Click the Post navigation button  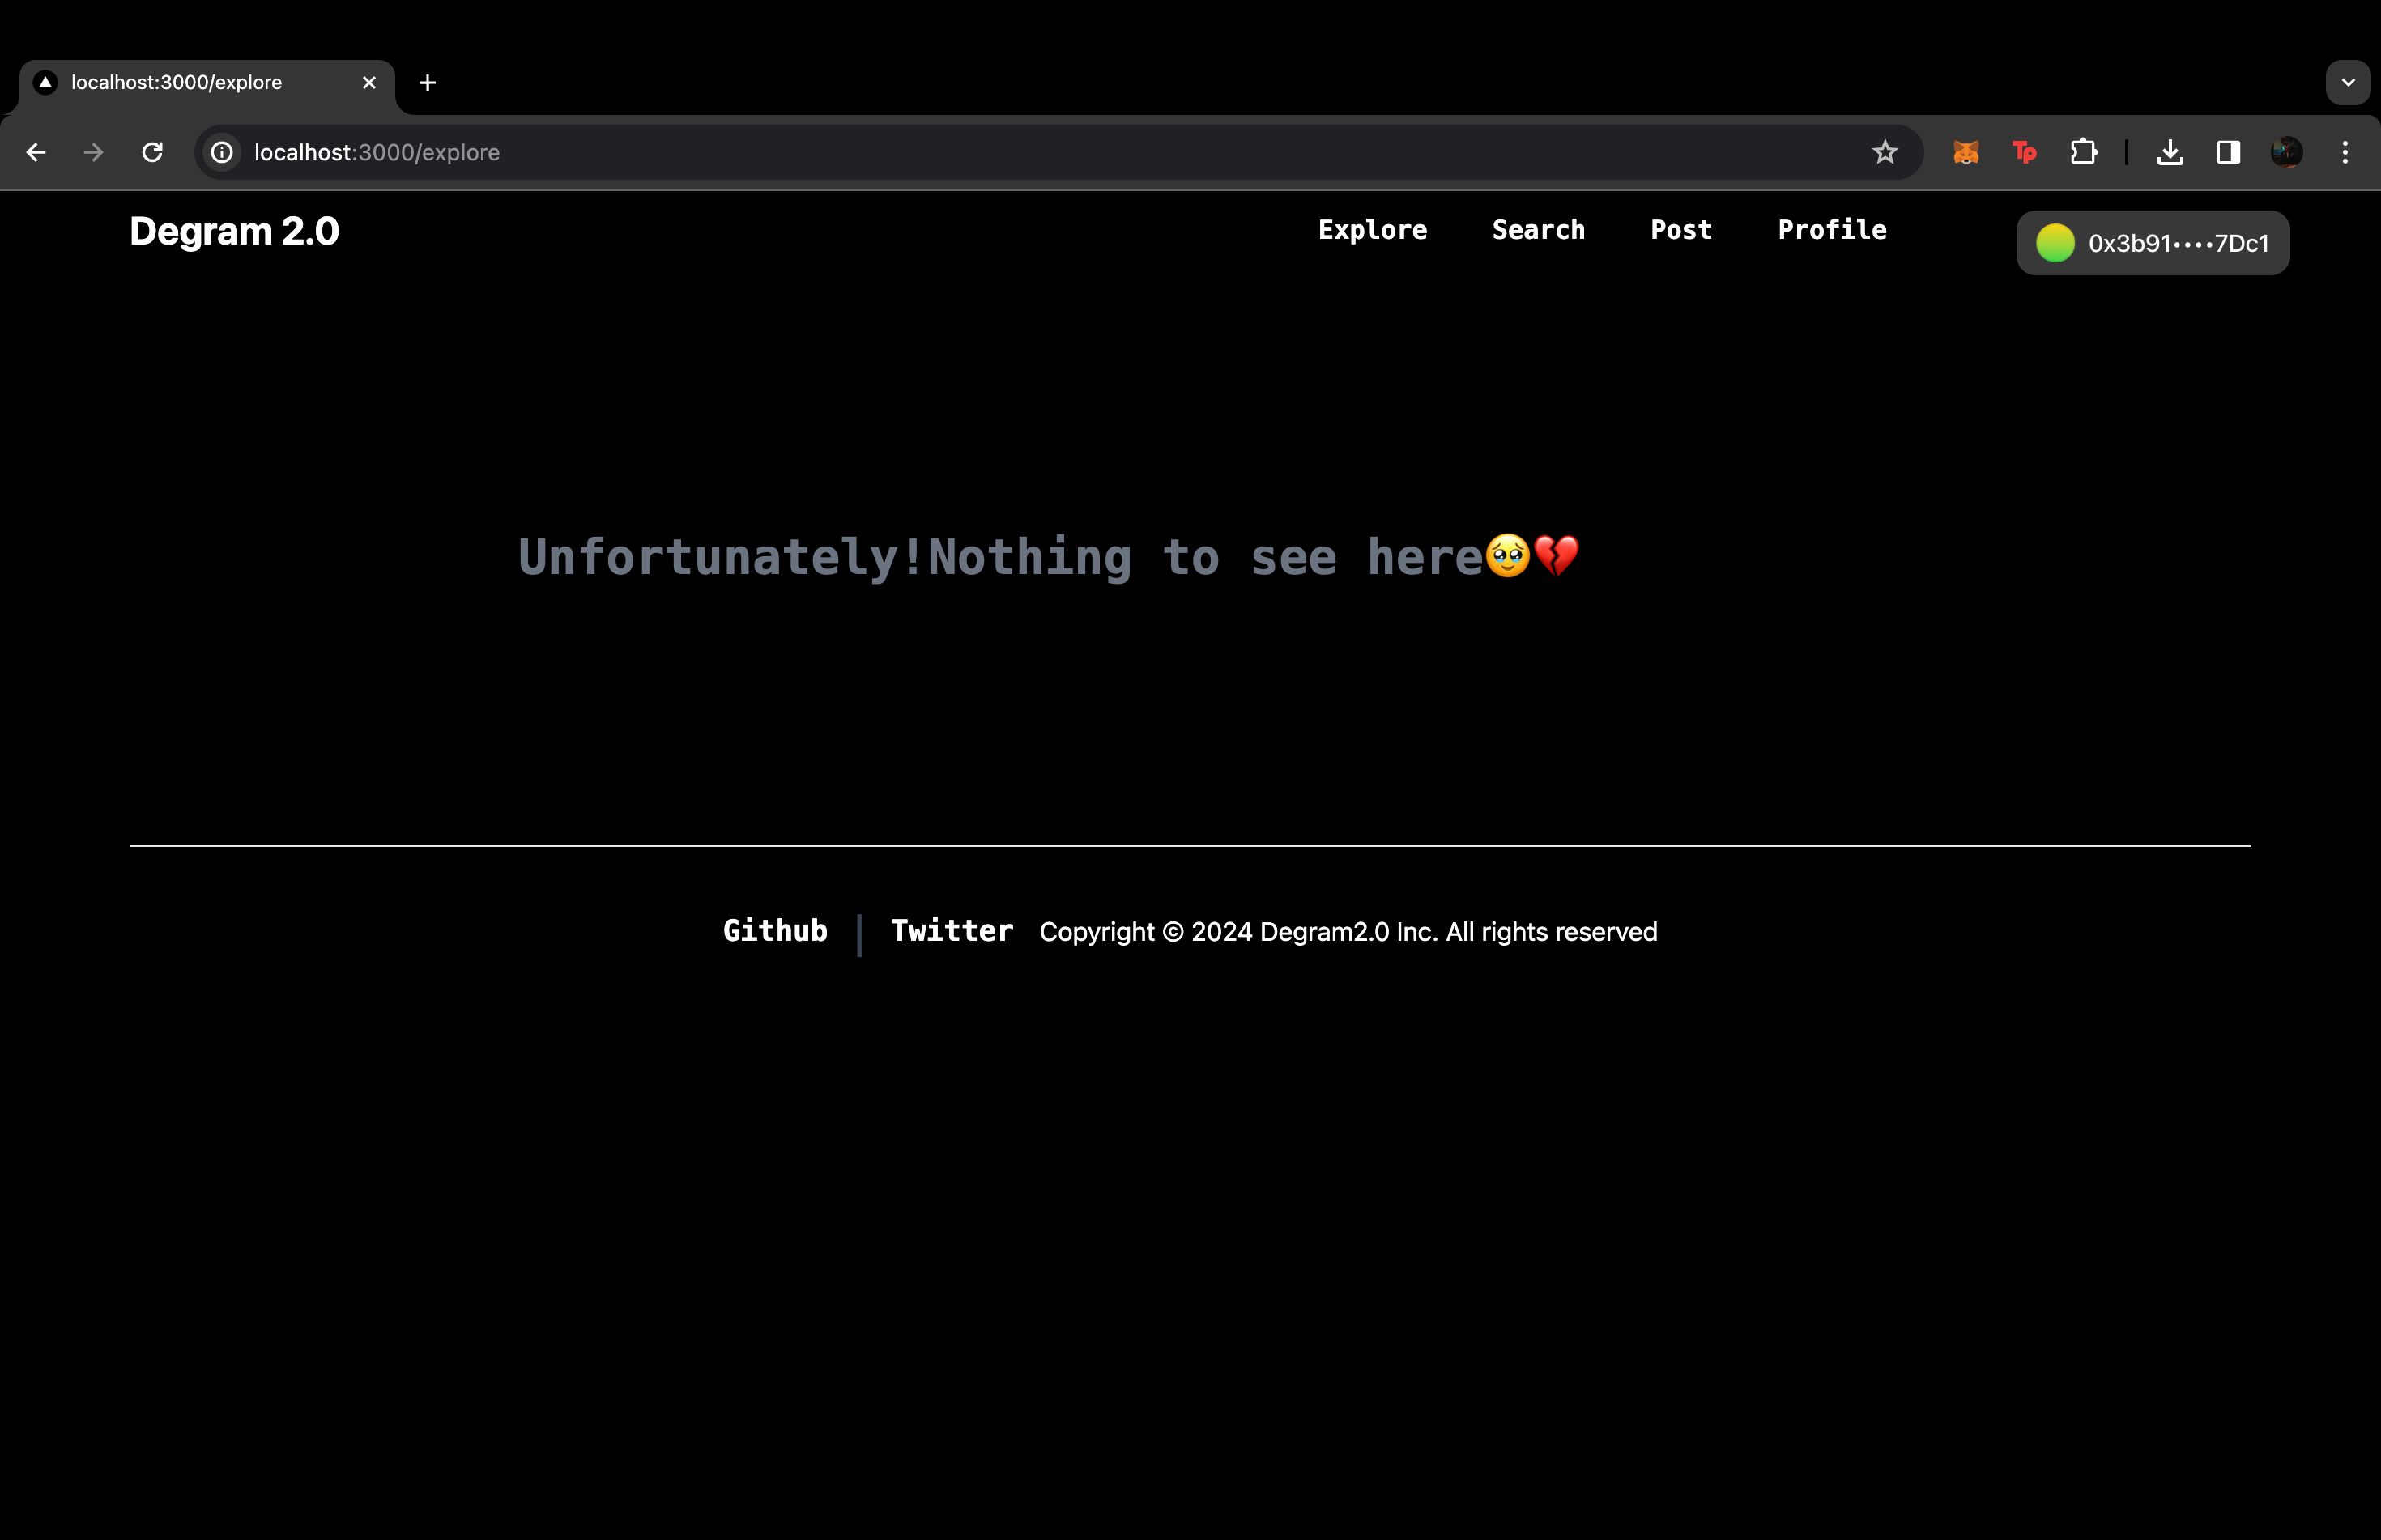coord(1681,229)
